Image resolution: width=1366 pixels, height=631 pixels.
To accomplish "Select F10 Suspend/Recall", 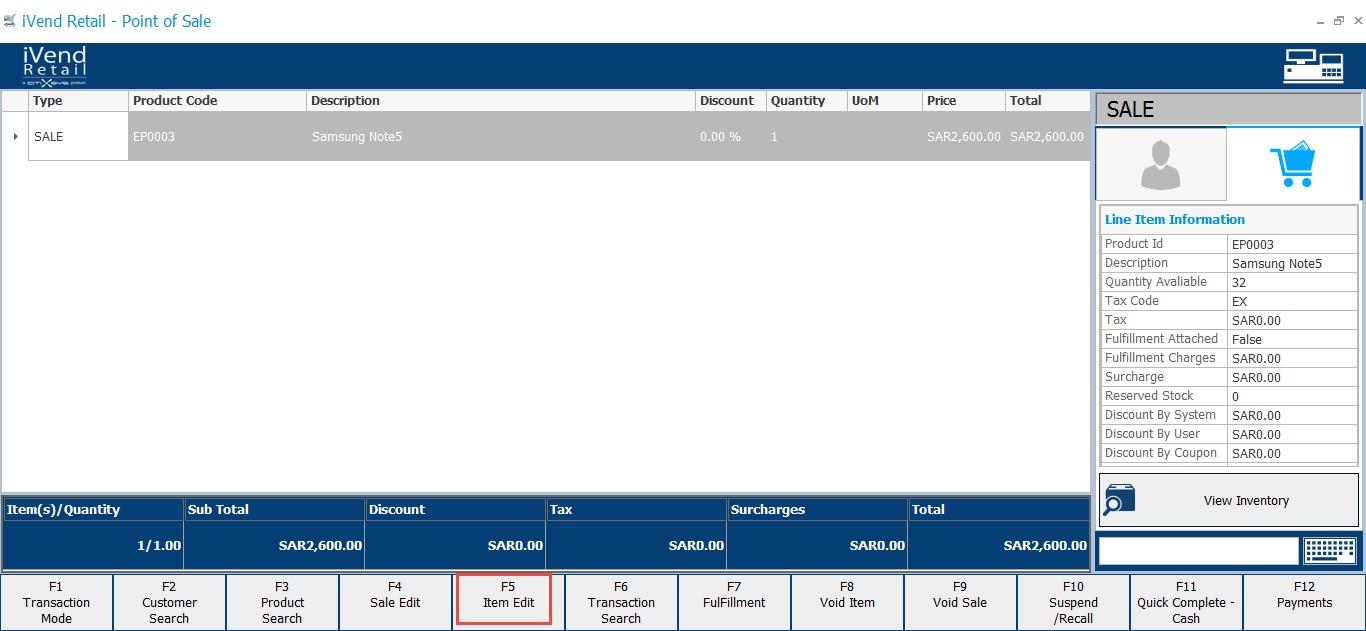I will [1073, 602].
